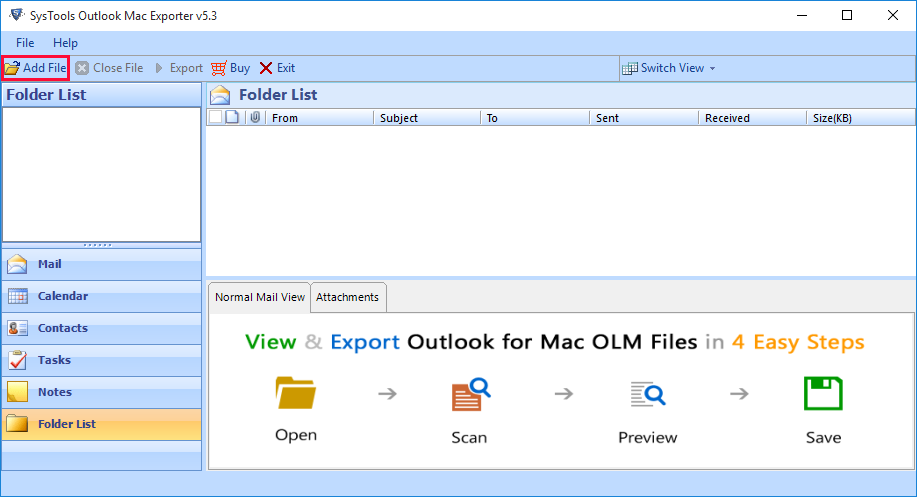
Task: Click the red X Exit icon
Action: coord(266,68)
